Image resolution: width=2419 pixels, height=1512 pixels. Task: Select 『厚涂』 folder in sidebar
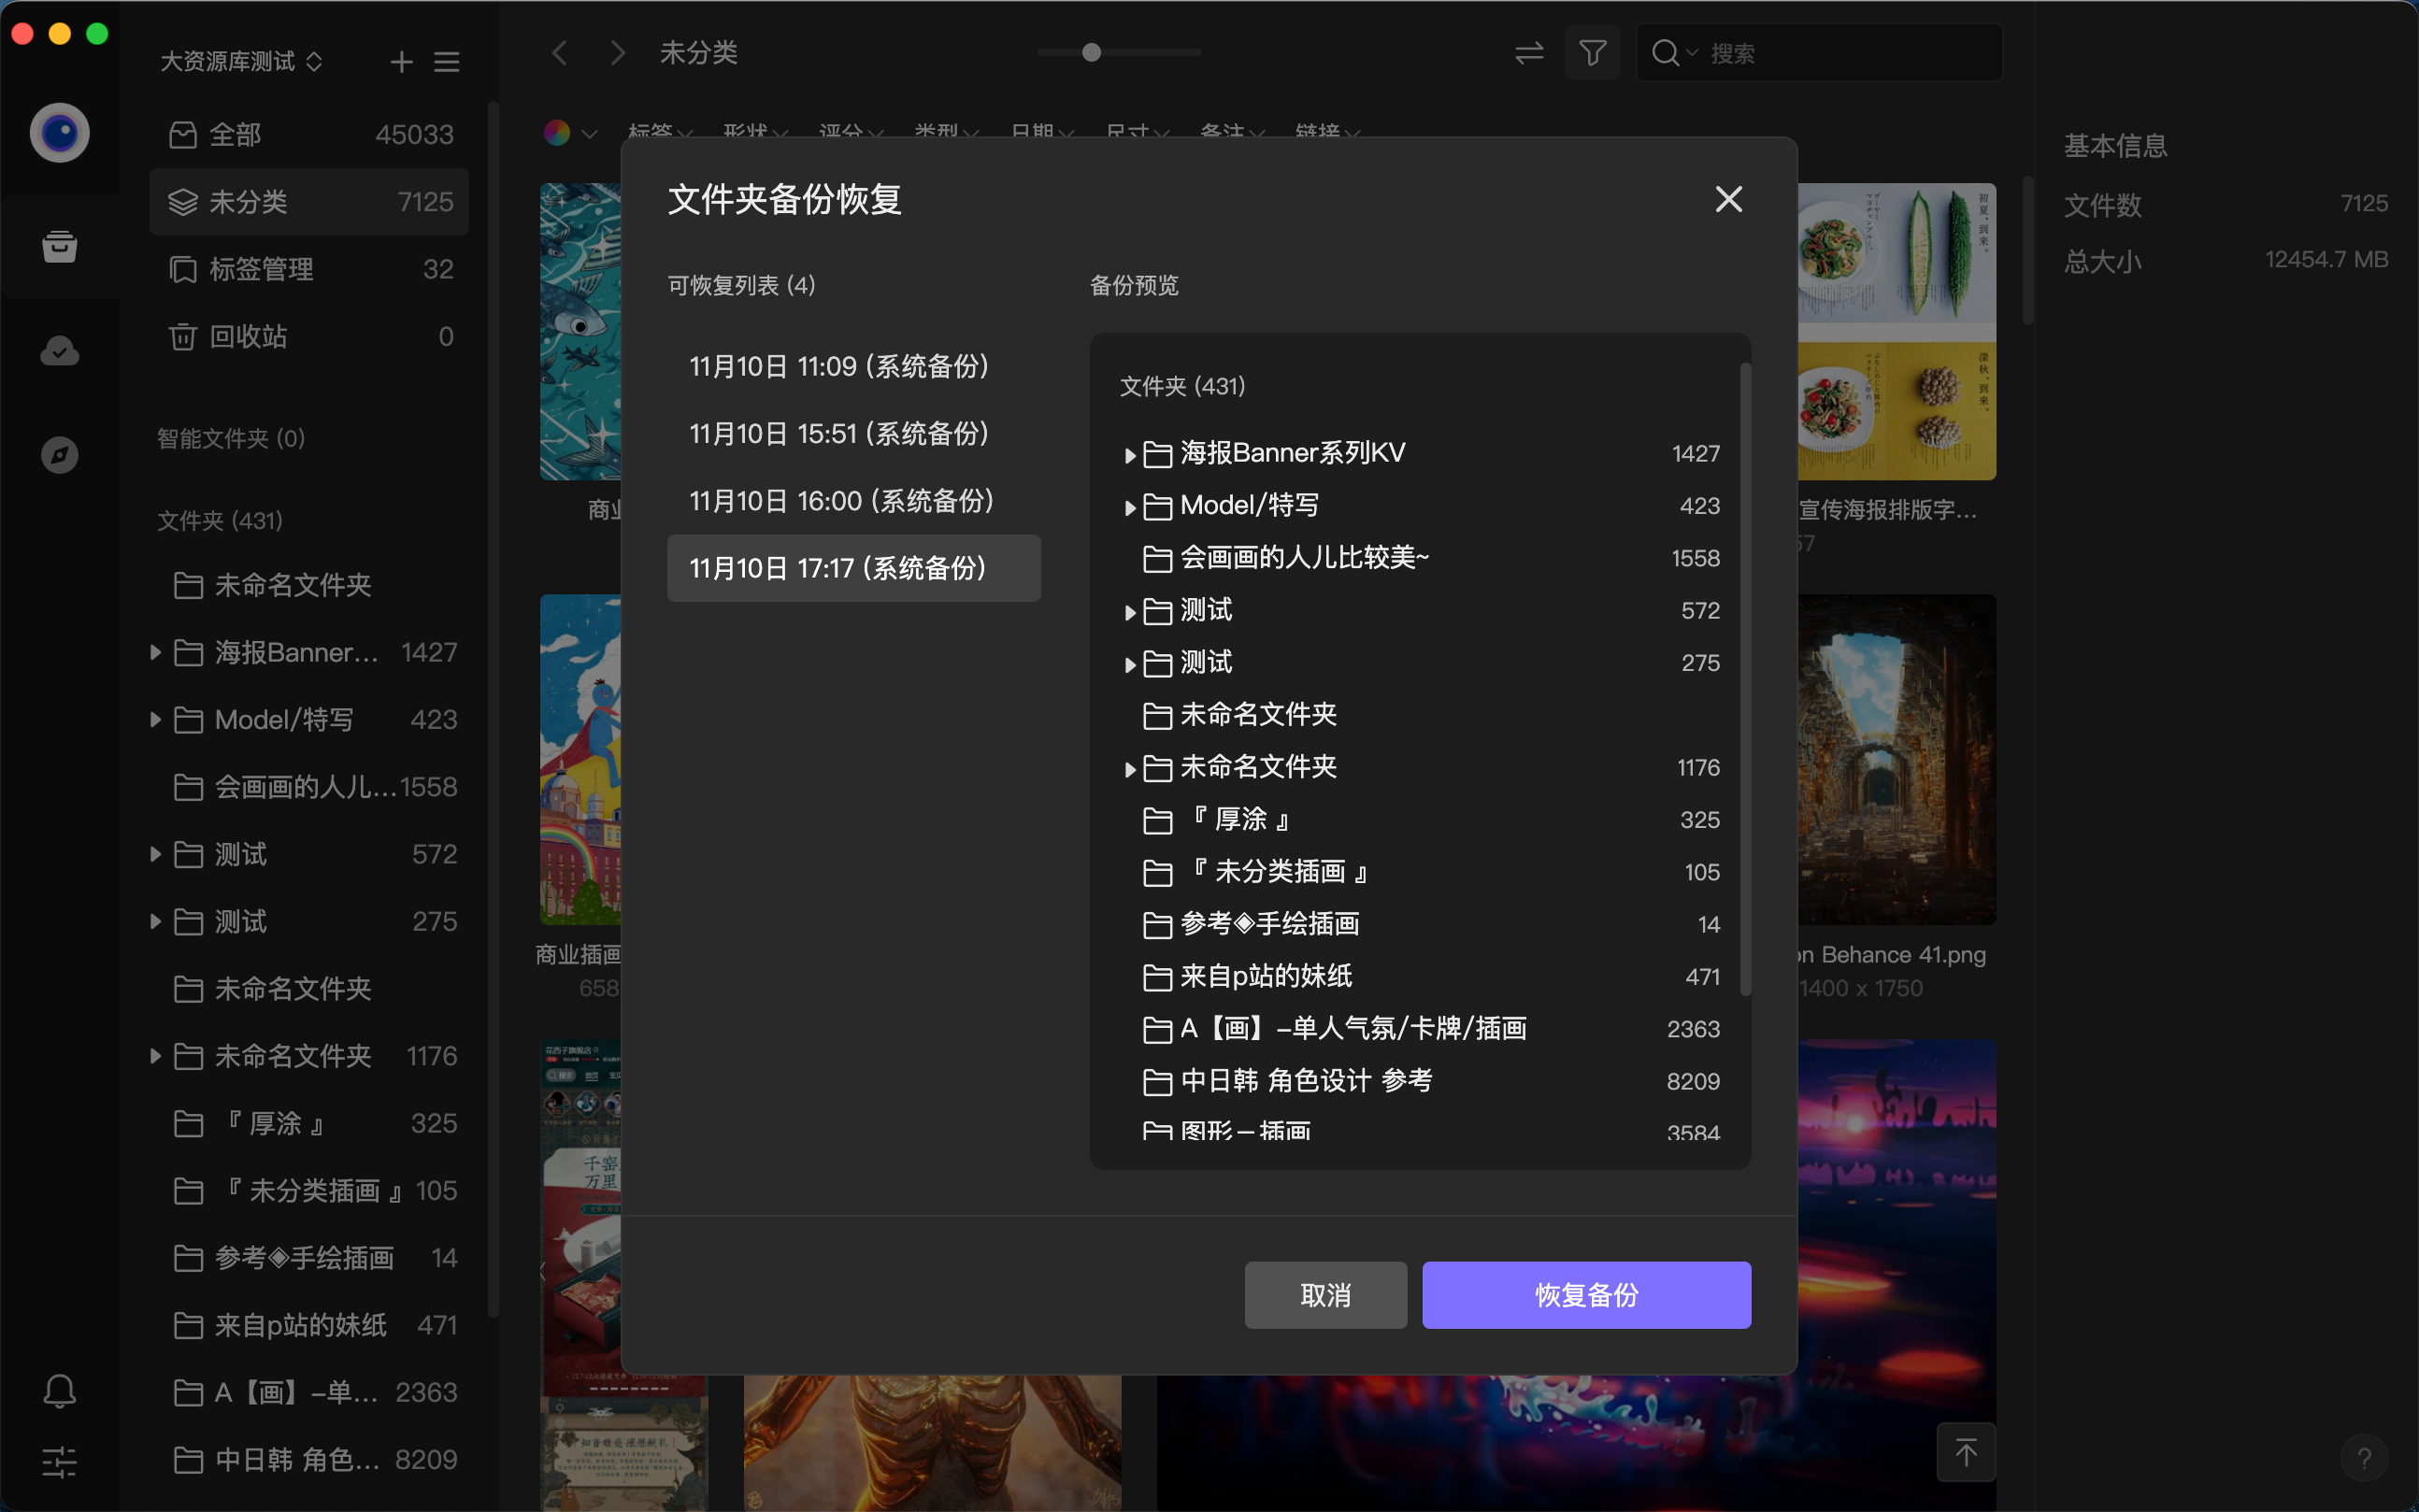310,1123
